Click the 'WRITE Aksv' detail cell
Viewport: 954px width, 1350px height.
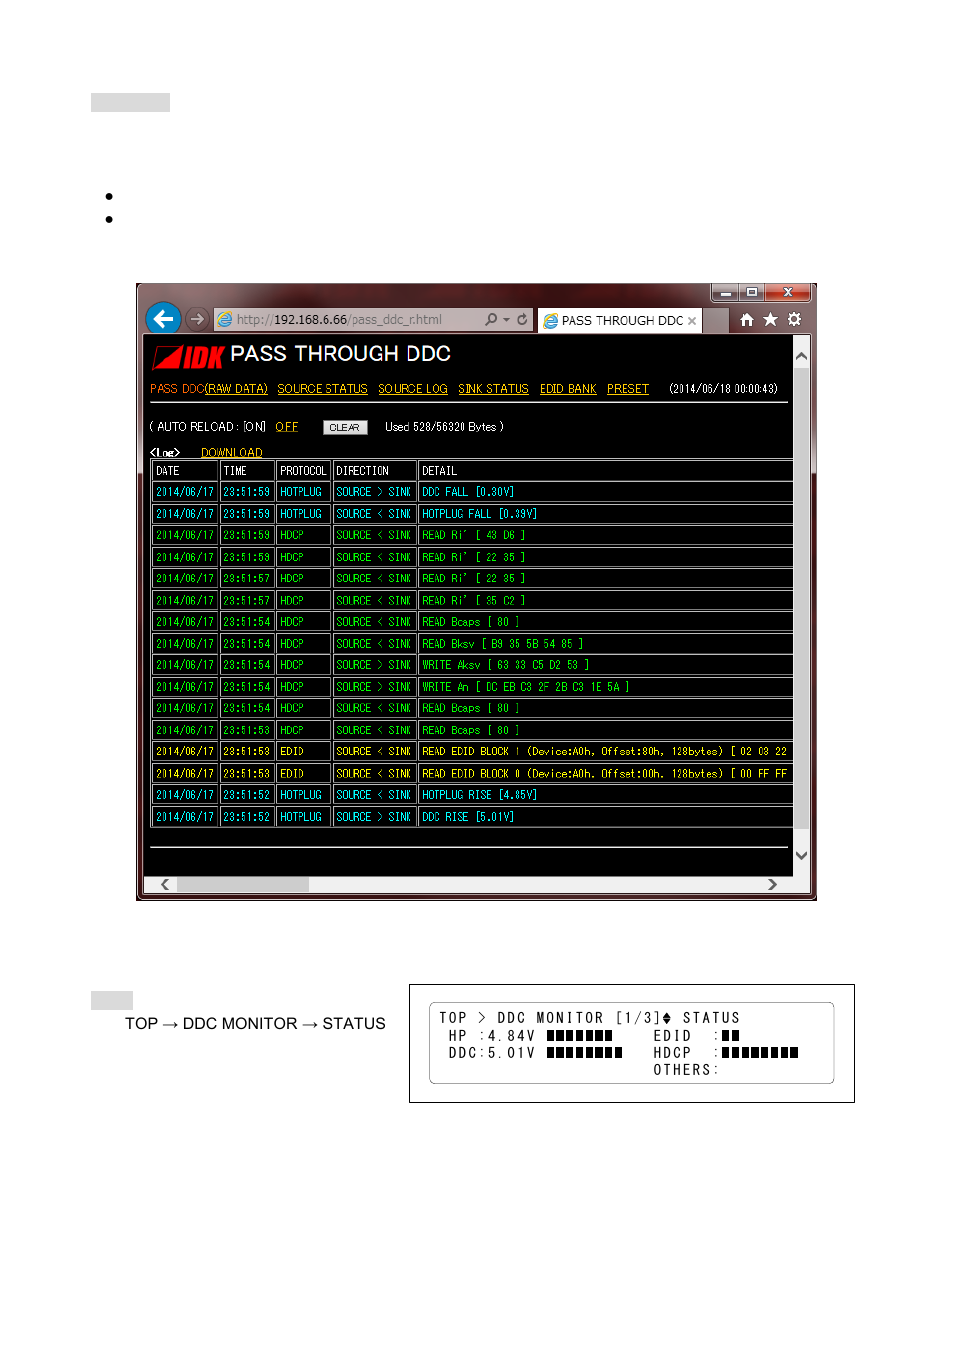tap(605, 665)
